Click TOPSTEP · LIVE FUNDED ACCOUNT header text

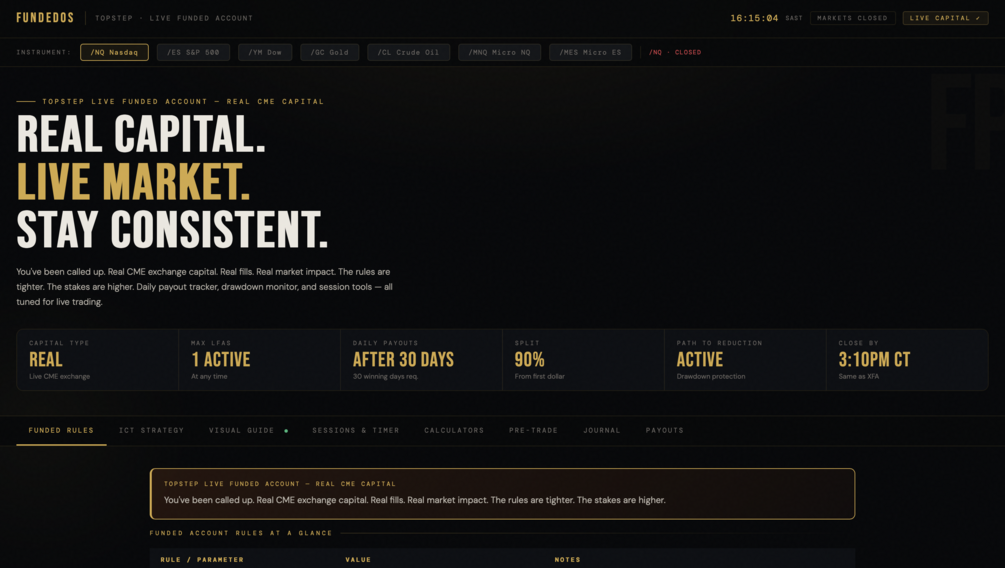(174, 18)
